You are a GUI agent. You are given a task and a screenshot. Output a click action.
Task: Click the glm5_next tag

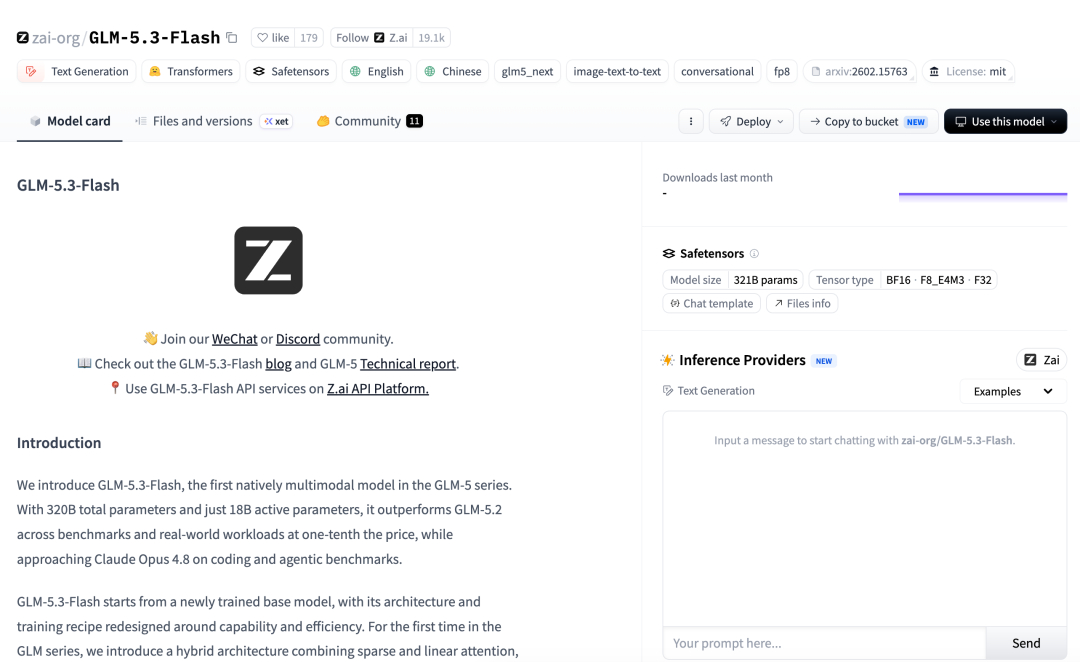tap(528, 72)
